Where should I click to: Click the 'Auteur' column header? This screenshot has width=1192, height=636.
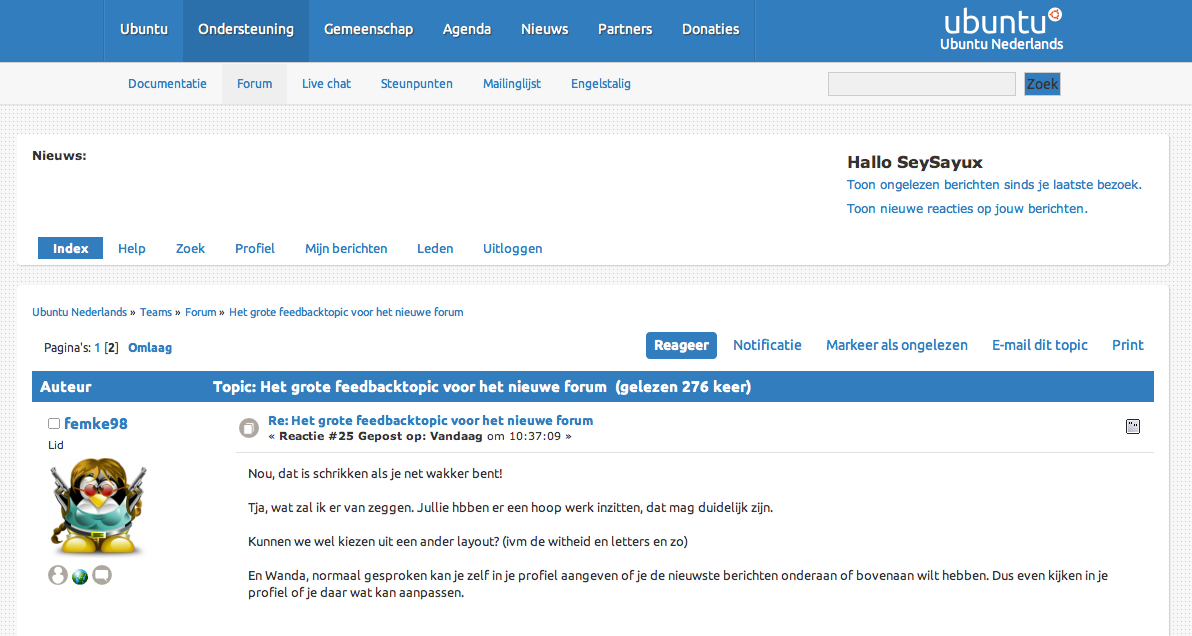click(x=65, y=387)
